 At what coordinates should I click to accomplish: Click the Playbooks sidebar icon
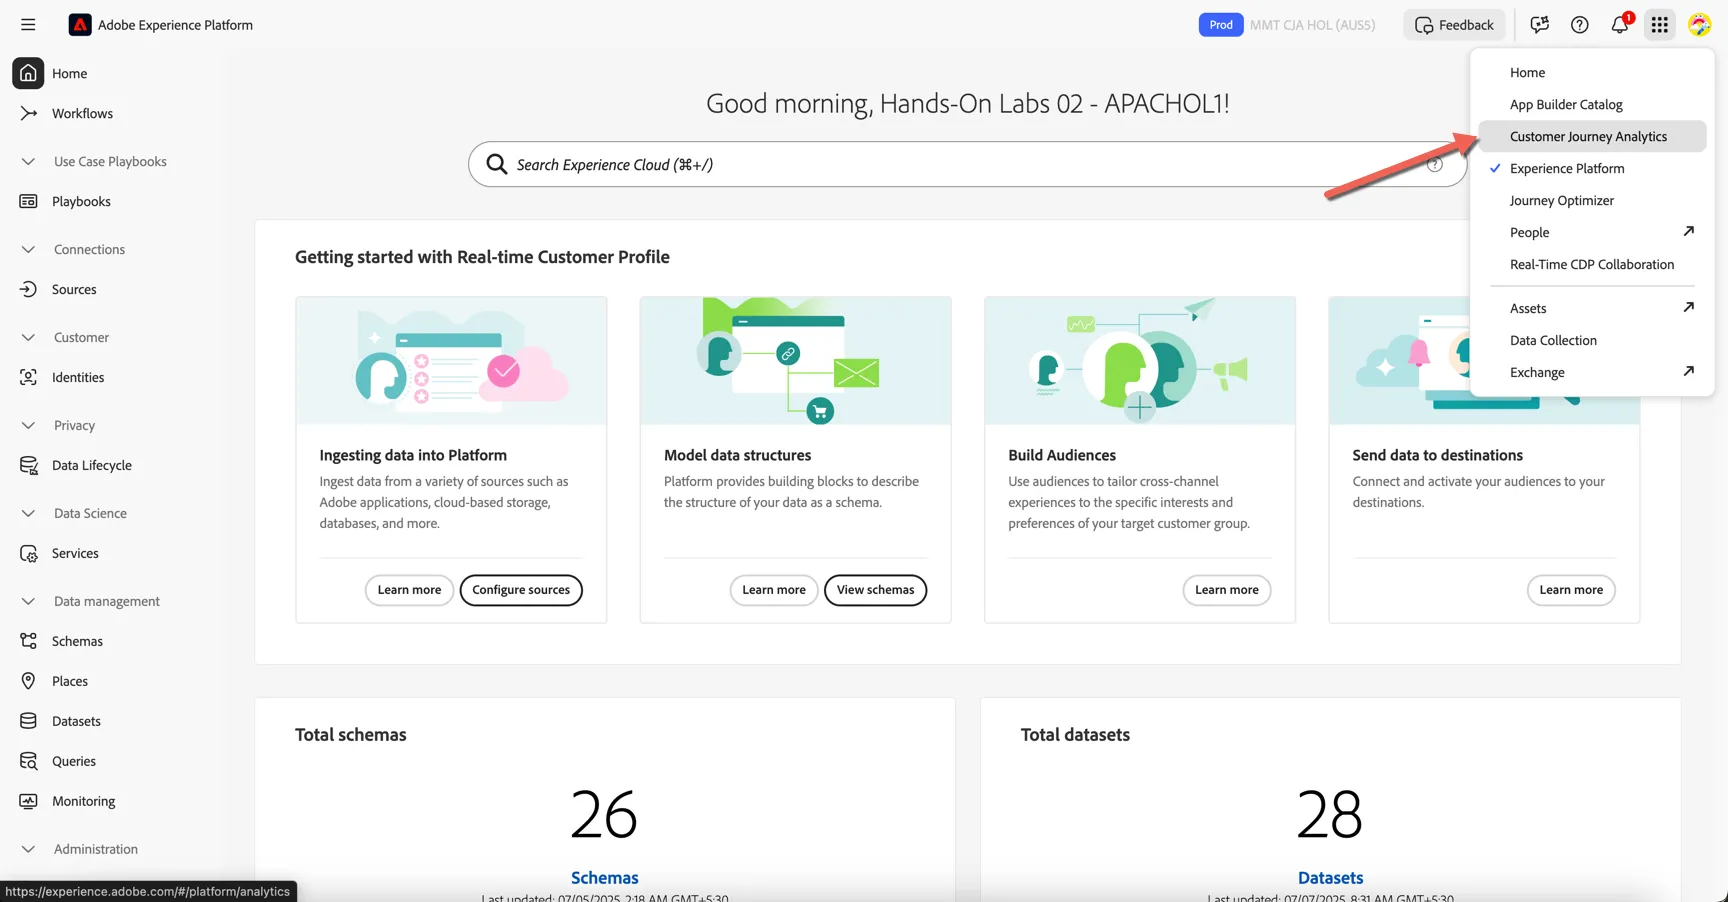point(28,201)
